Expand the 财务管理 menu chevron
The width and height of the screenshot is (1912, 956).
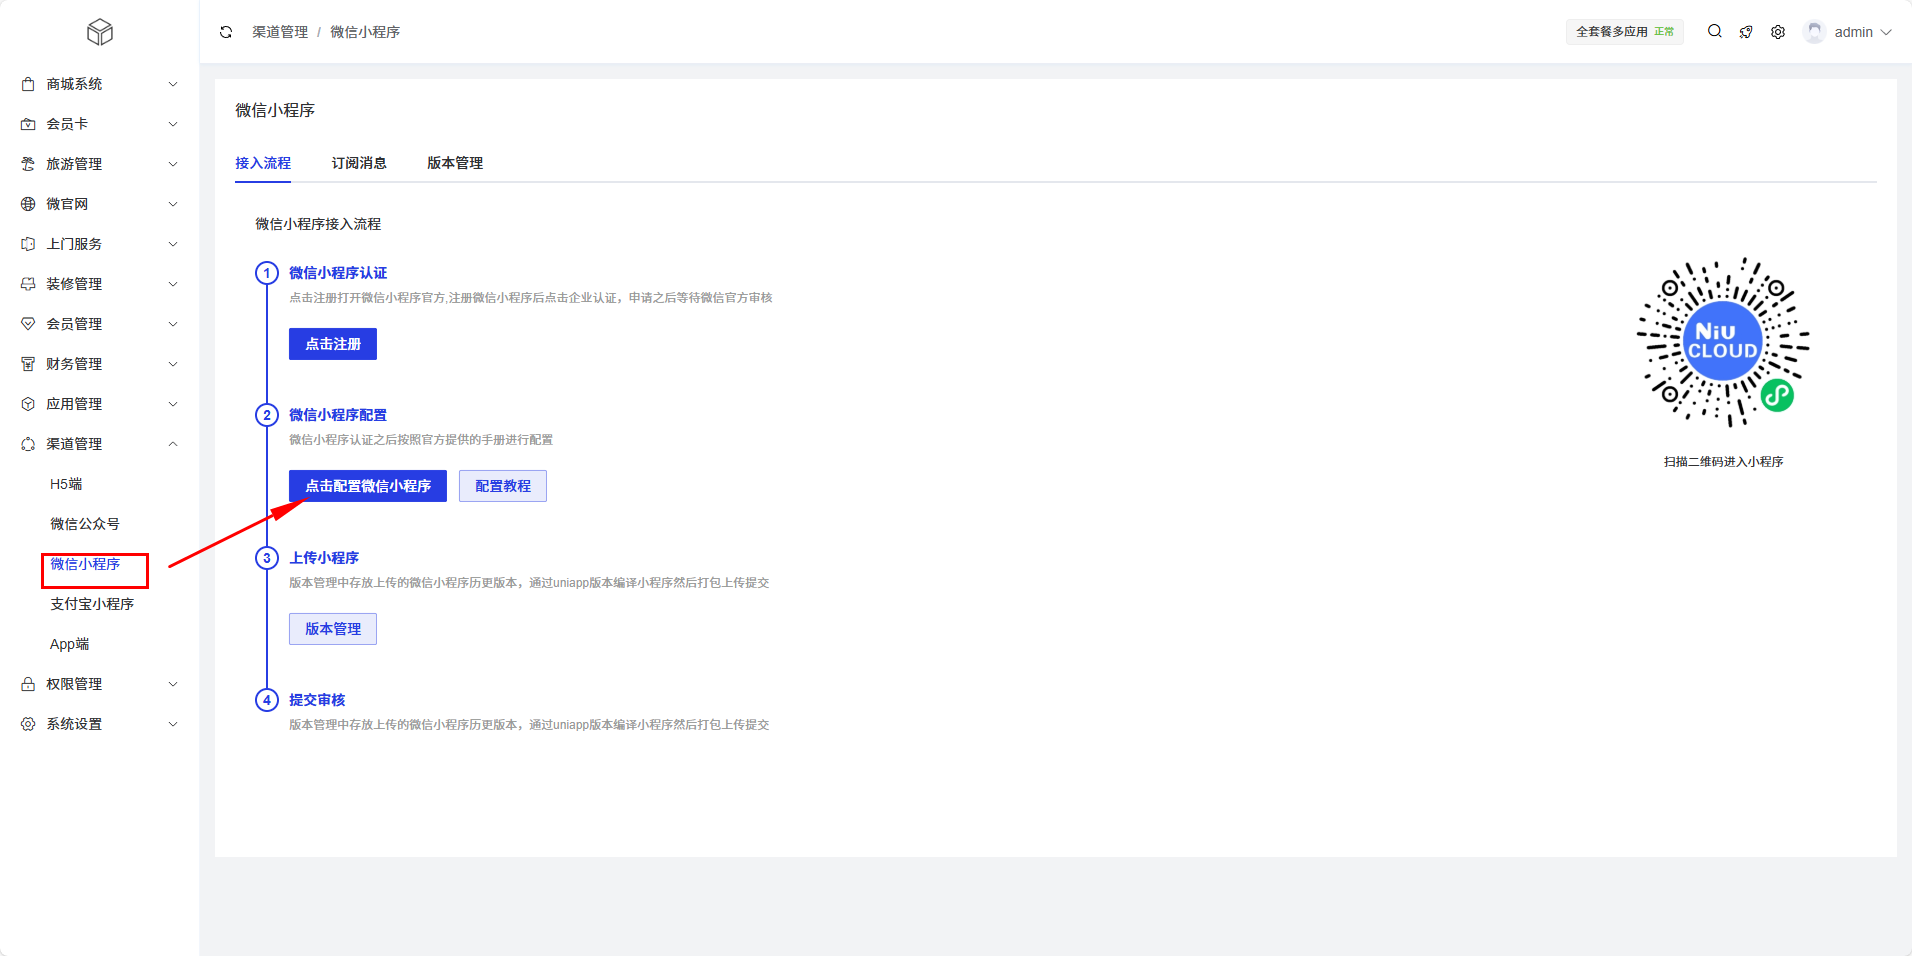pos(173,364)
